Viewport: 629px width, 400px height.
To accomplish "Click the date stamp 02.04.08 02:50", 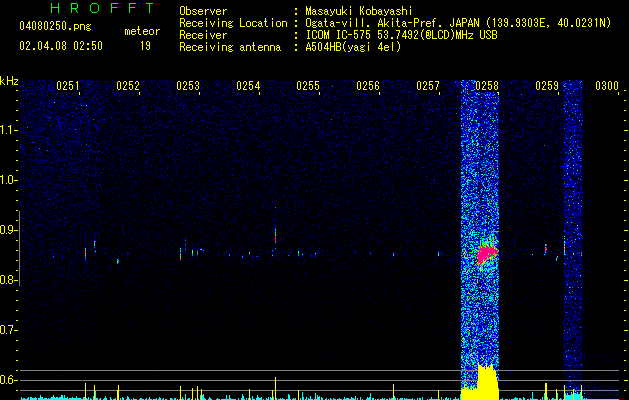I will pyautogui.click(x=61, y=46).
